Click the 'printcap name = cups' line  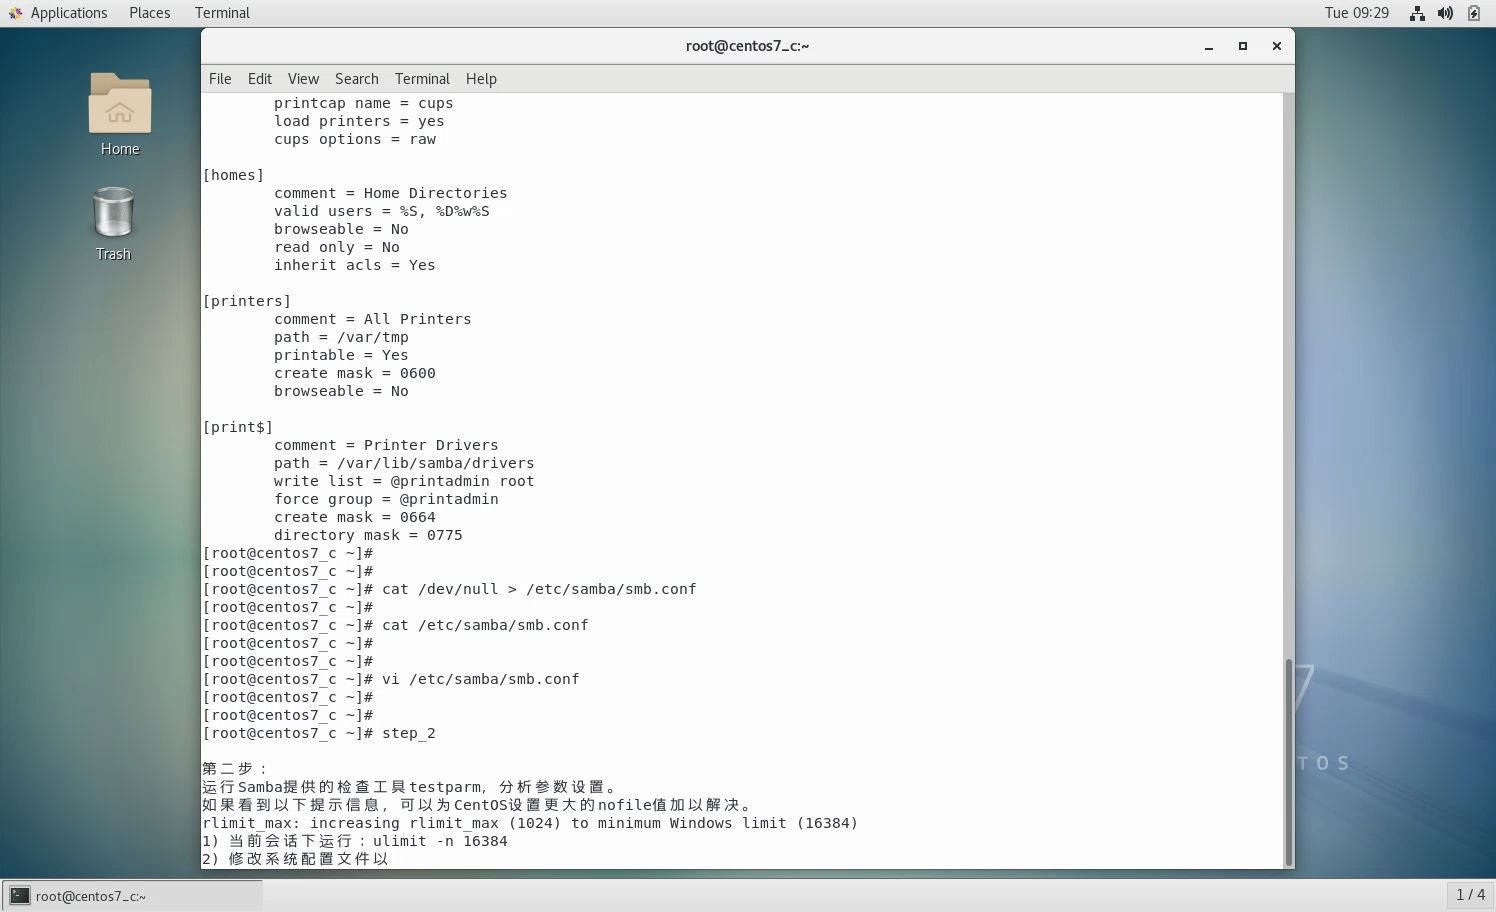click(364, 103)
